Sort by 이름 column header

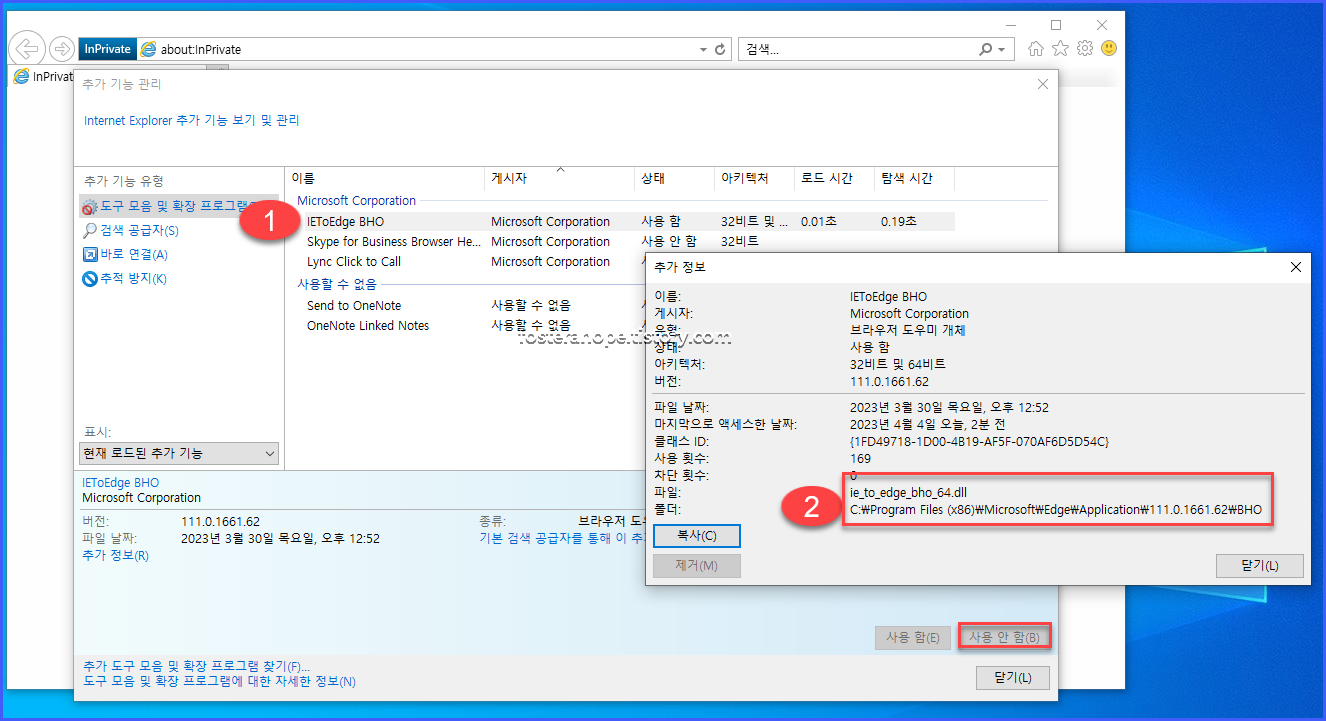pos(386,178)
